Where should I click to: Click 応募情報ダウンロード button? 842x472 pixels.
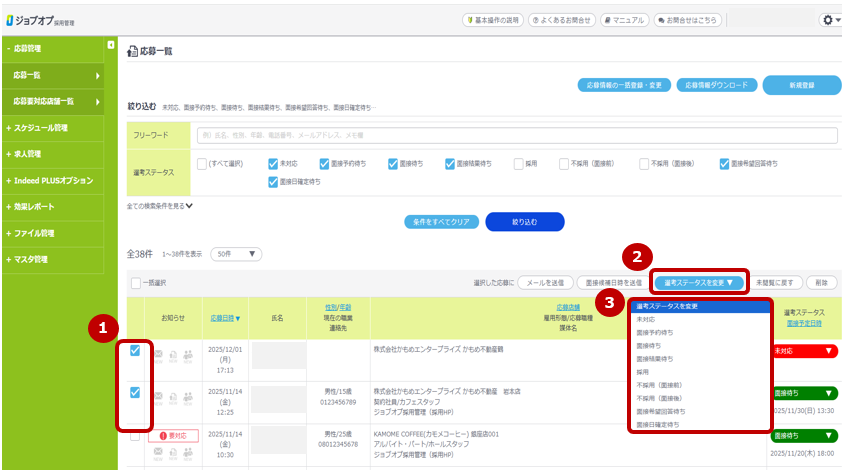click(x=716, y=85)
